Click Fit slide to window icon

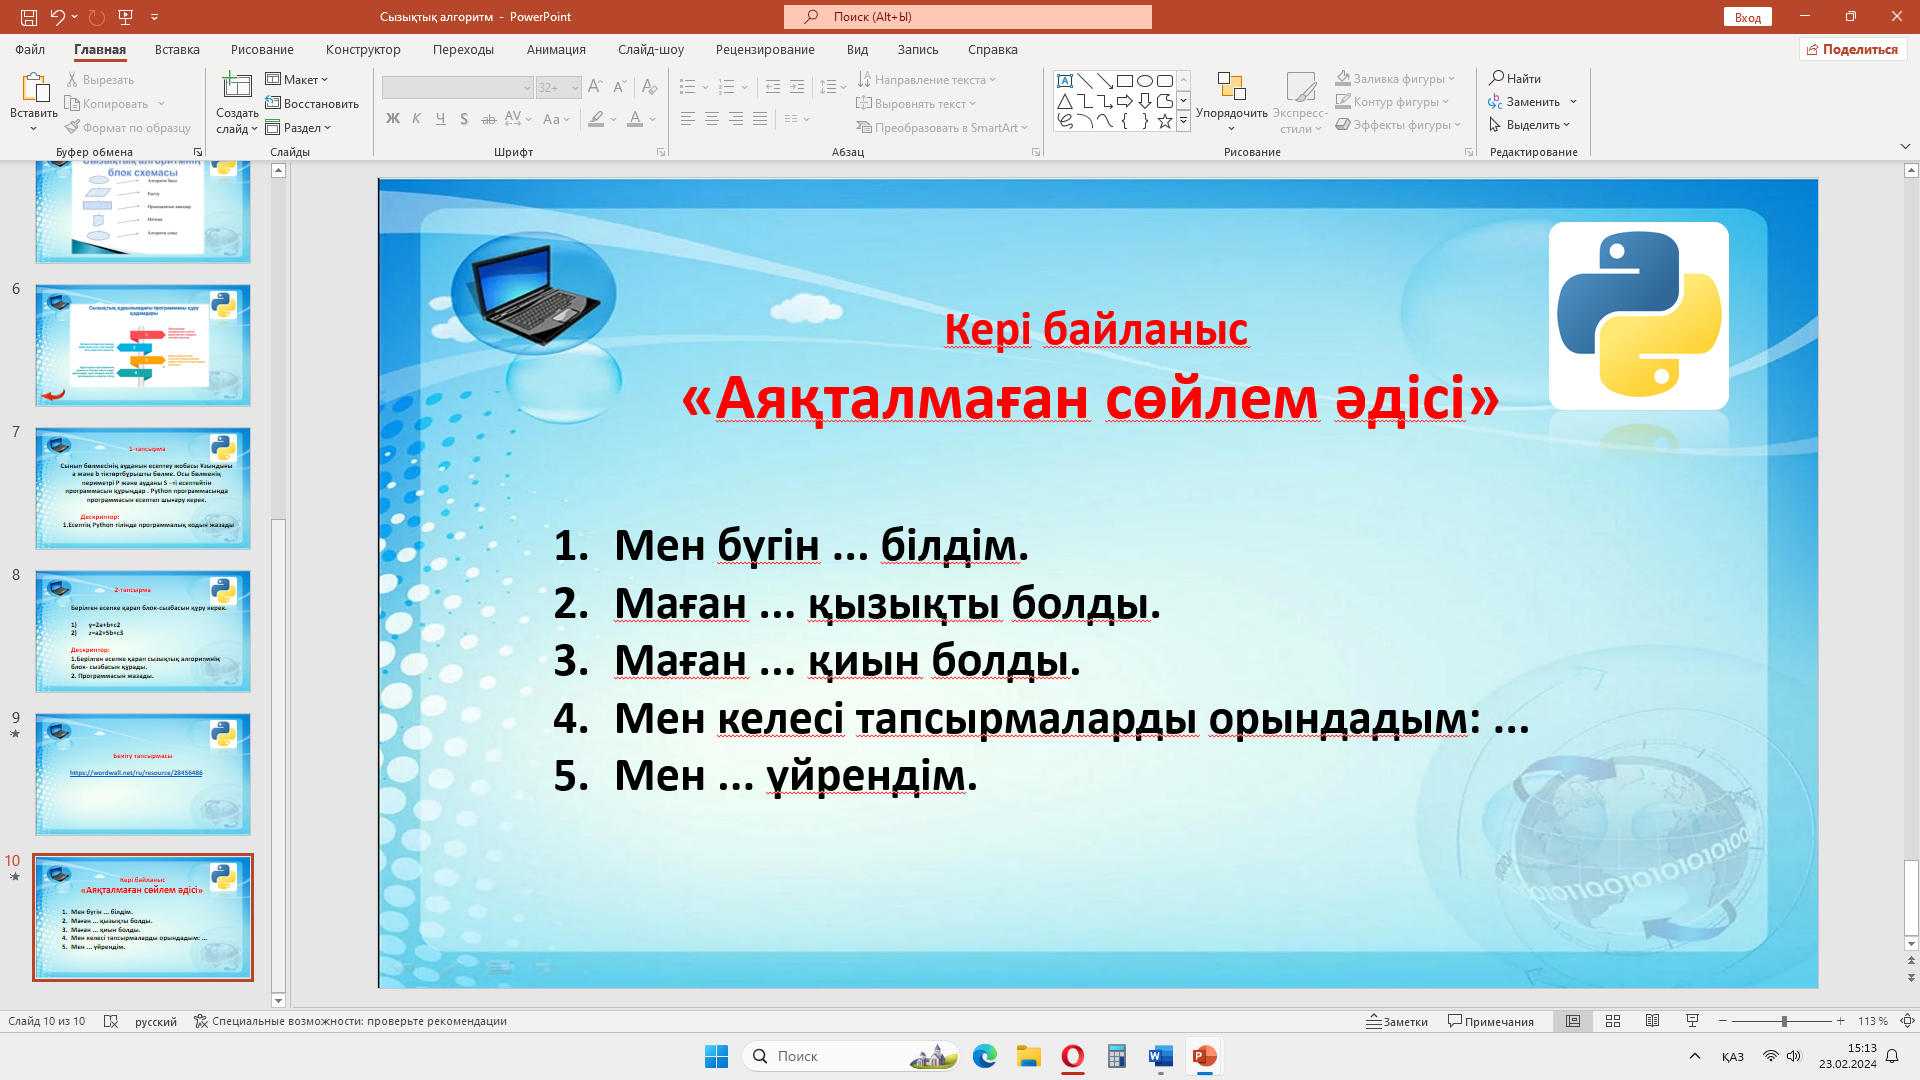click(1907, 1021)
